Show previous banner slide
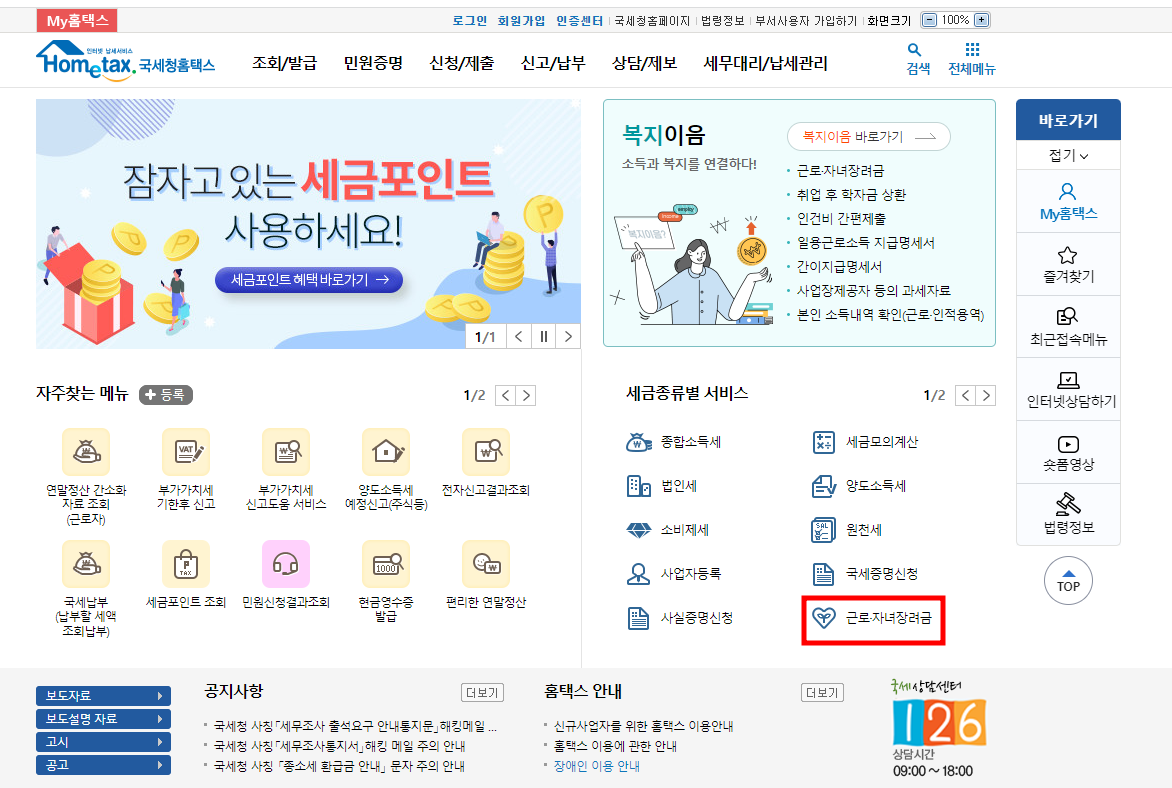The image size is (1172, 788). tap(519, 336)
